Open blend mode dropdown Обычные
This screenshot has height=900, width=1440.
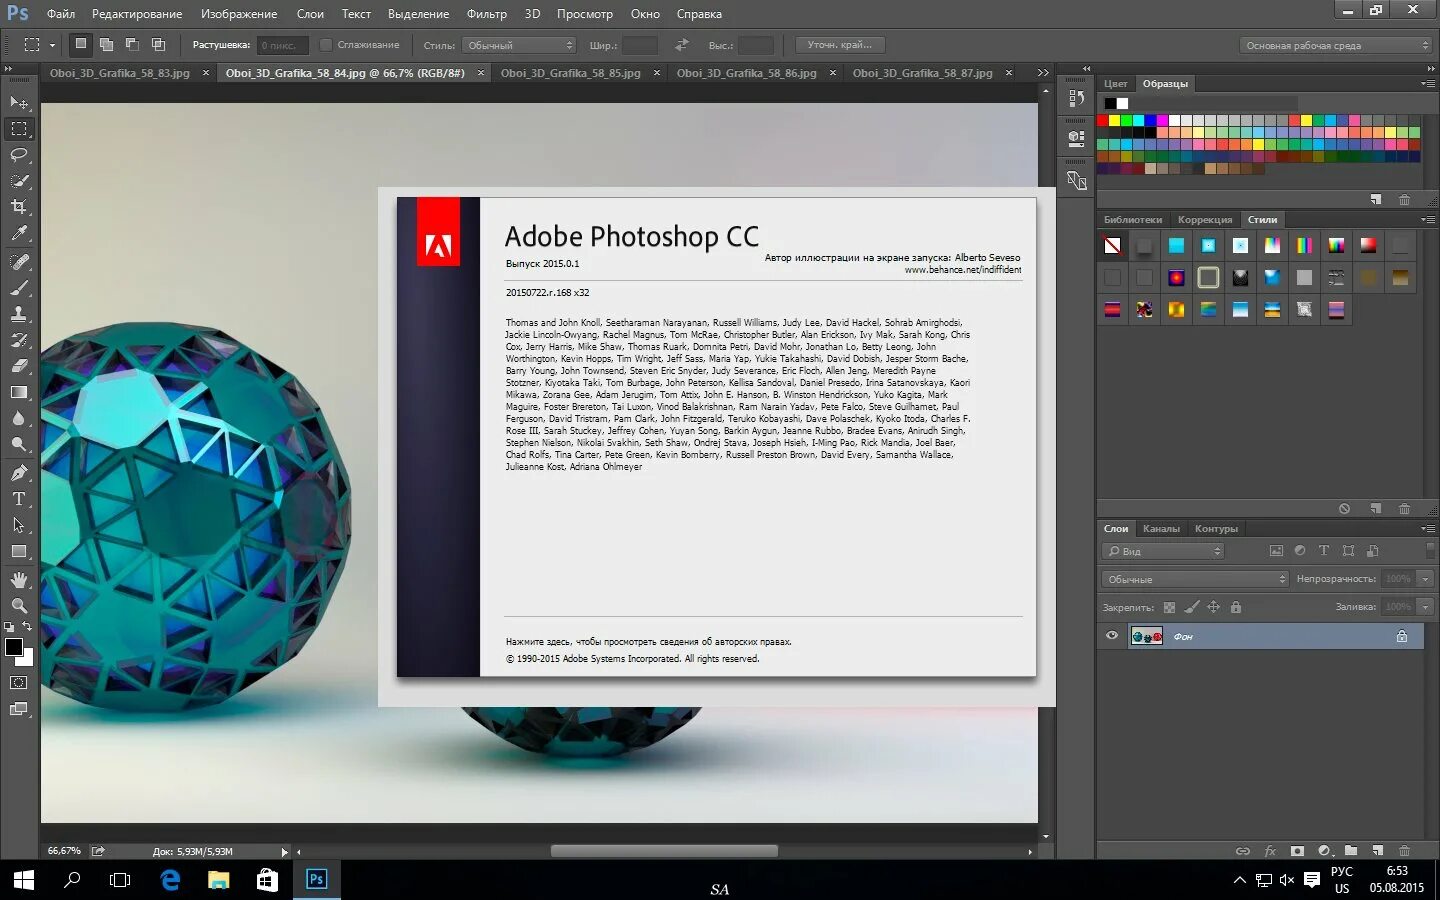tap(1195, 579)
